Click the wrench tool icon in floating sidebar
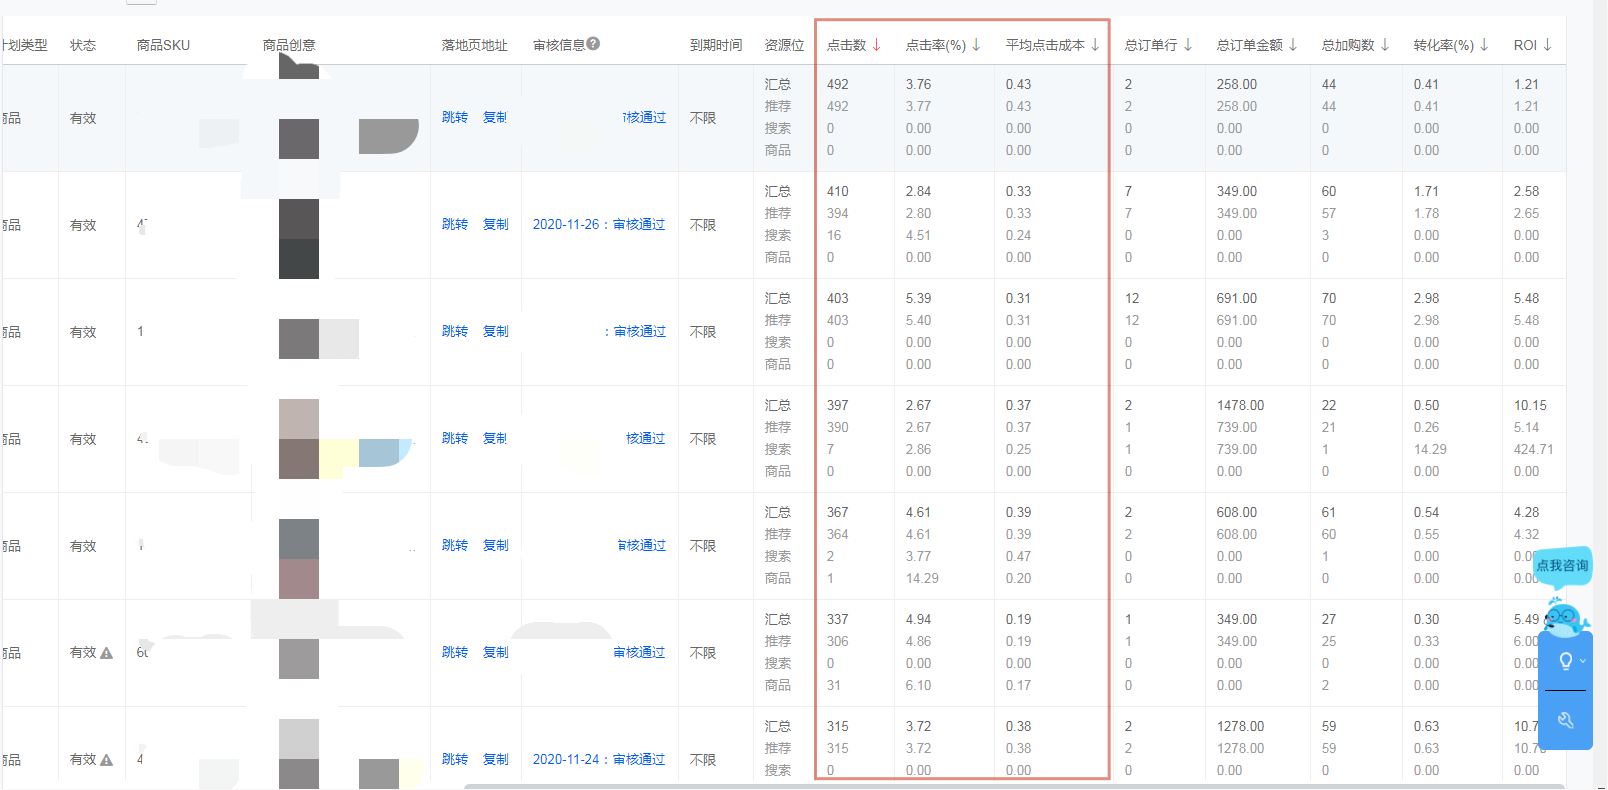 [1566, 720]
